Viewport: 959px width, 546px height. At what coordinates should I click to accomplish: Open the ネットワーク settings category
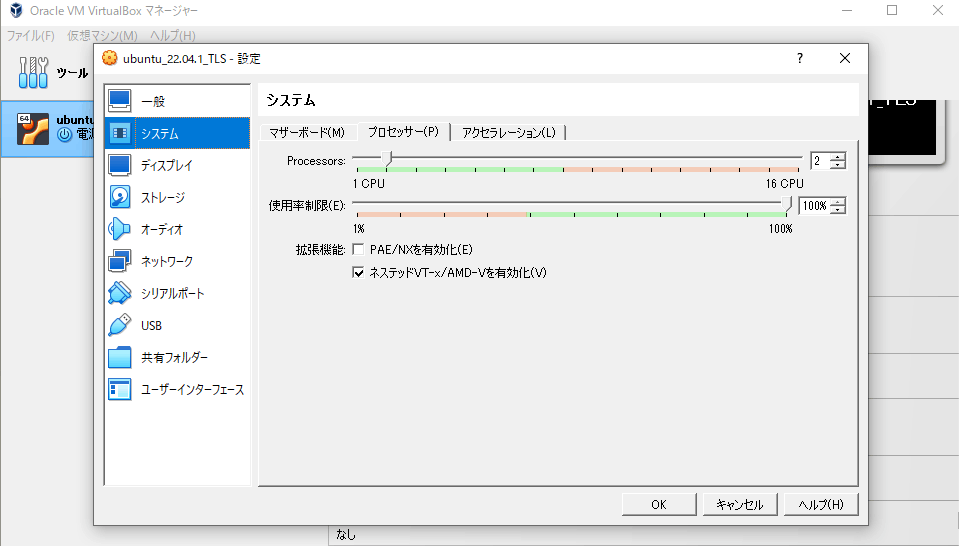[177, 261]
